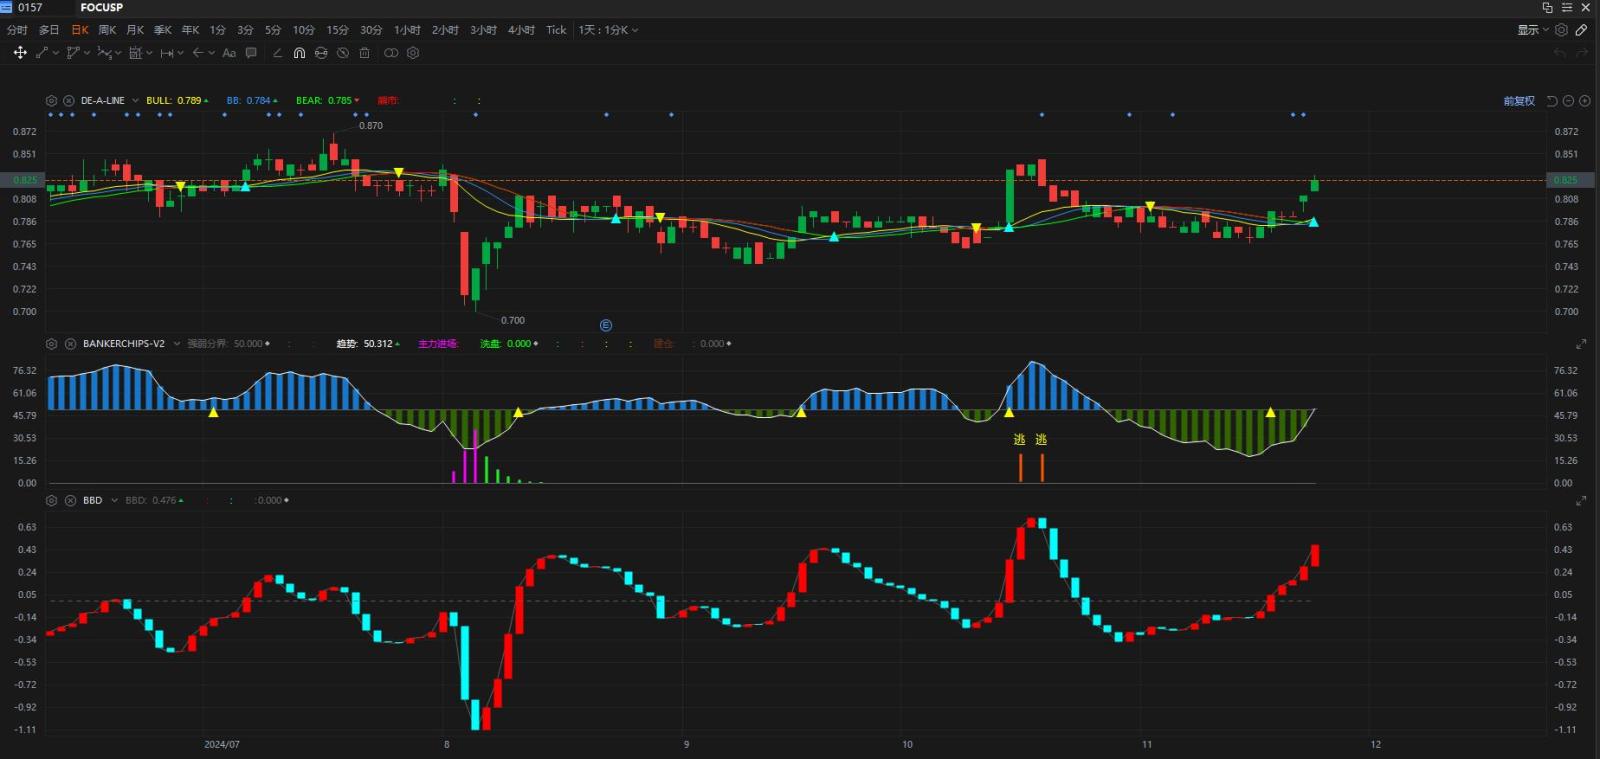Screen dimensions: 1600x759
Task: Switch to 月K monthly chart
Action: (x=135, y=30)
